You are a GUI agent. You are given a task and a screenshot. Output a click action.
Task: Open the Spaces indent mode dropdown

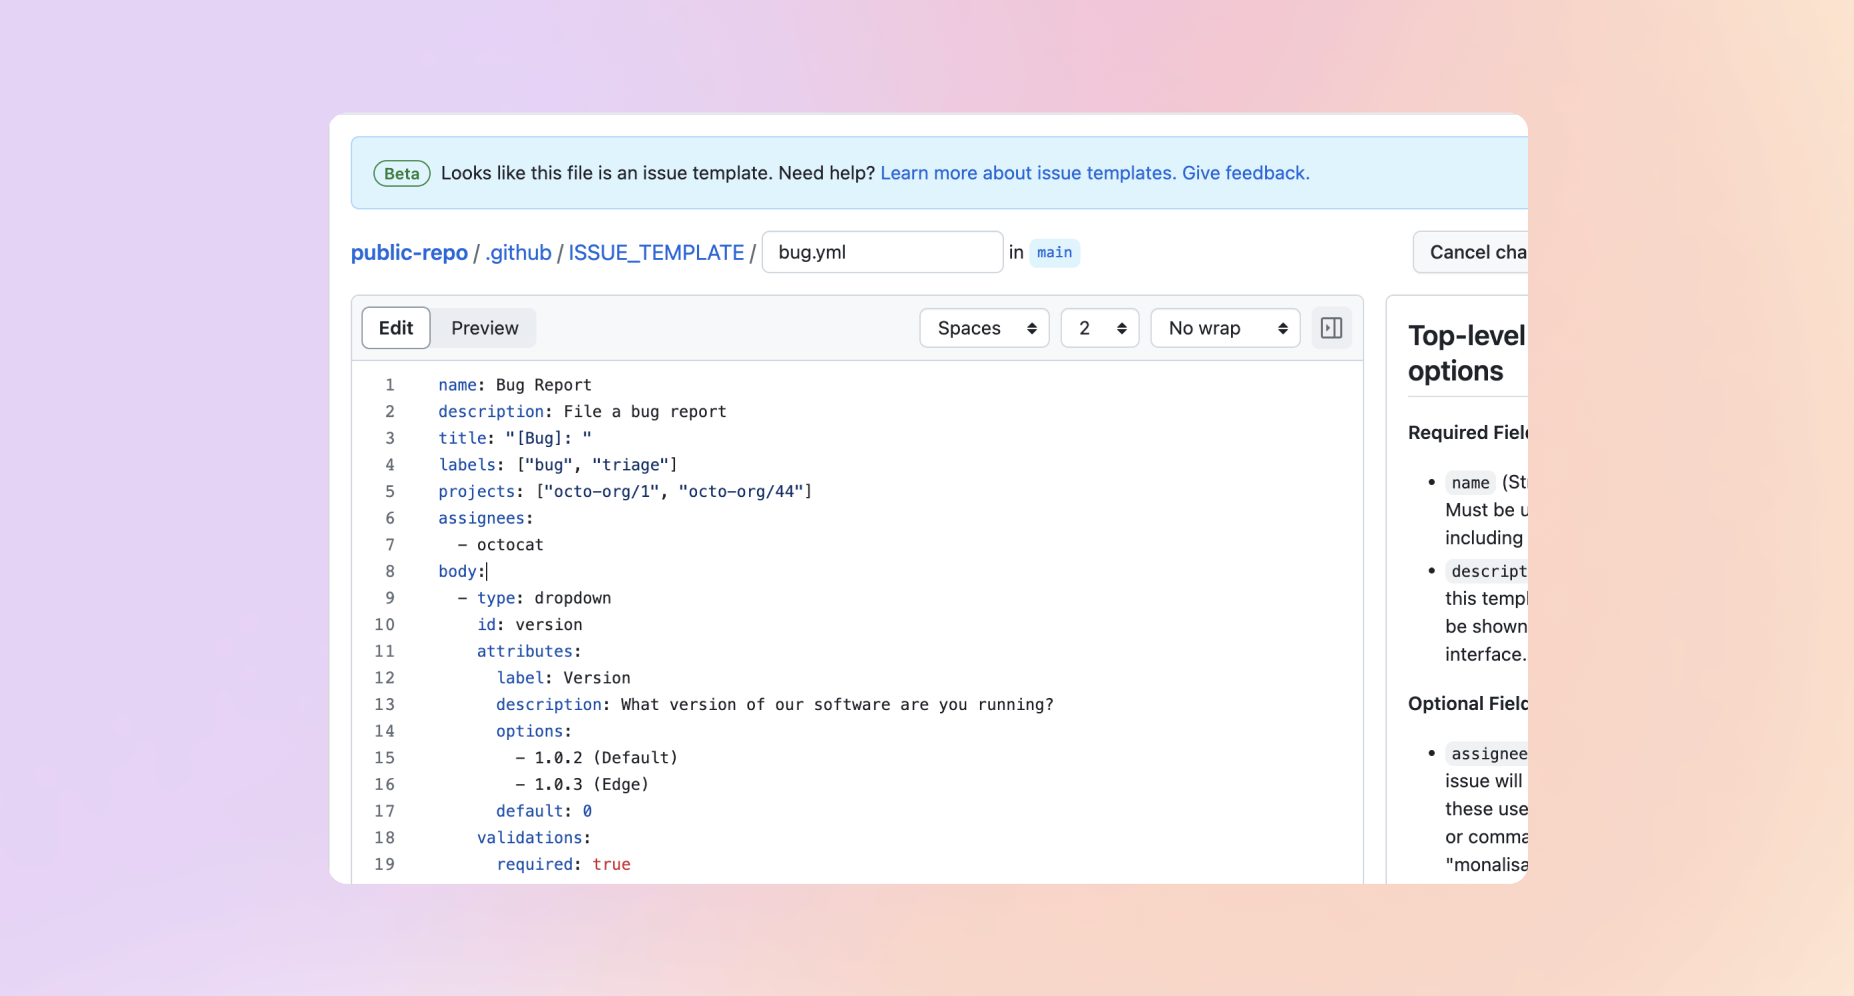click(984, 328)
